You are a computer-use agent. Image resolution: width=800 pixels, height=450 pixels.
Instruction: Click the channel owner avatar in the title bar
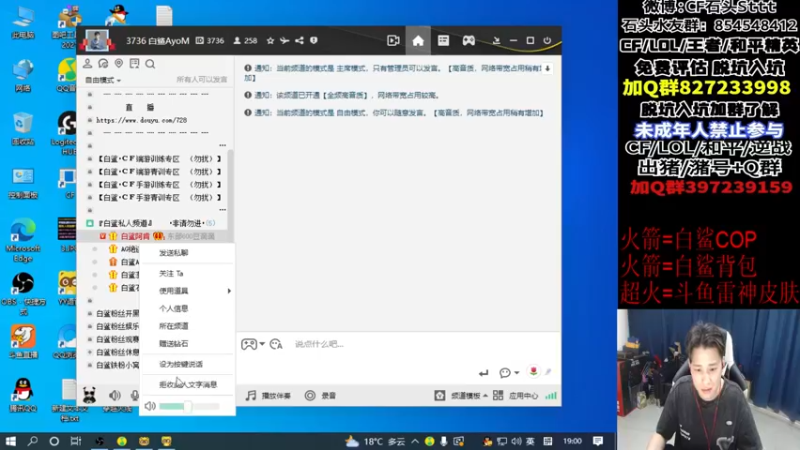click(97, 40)
